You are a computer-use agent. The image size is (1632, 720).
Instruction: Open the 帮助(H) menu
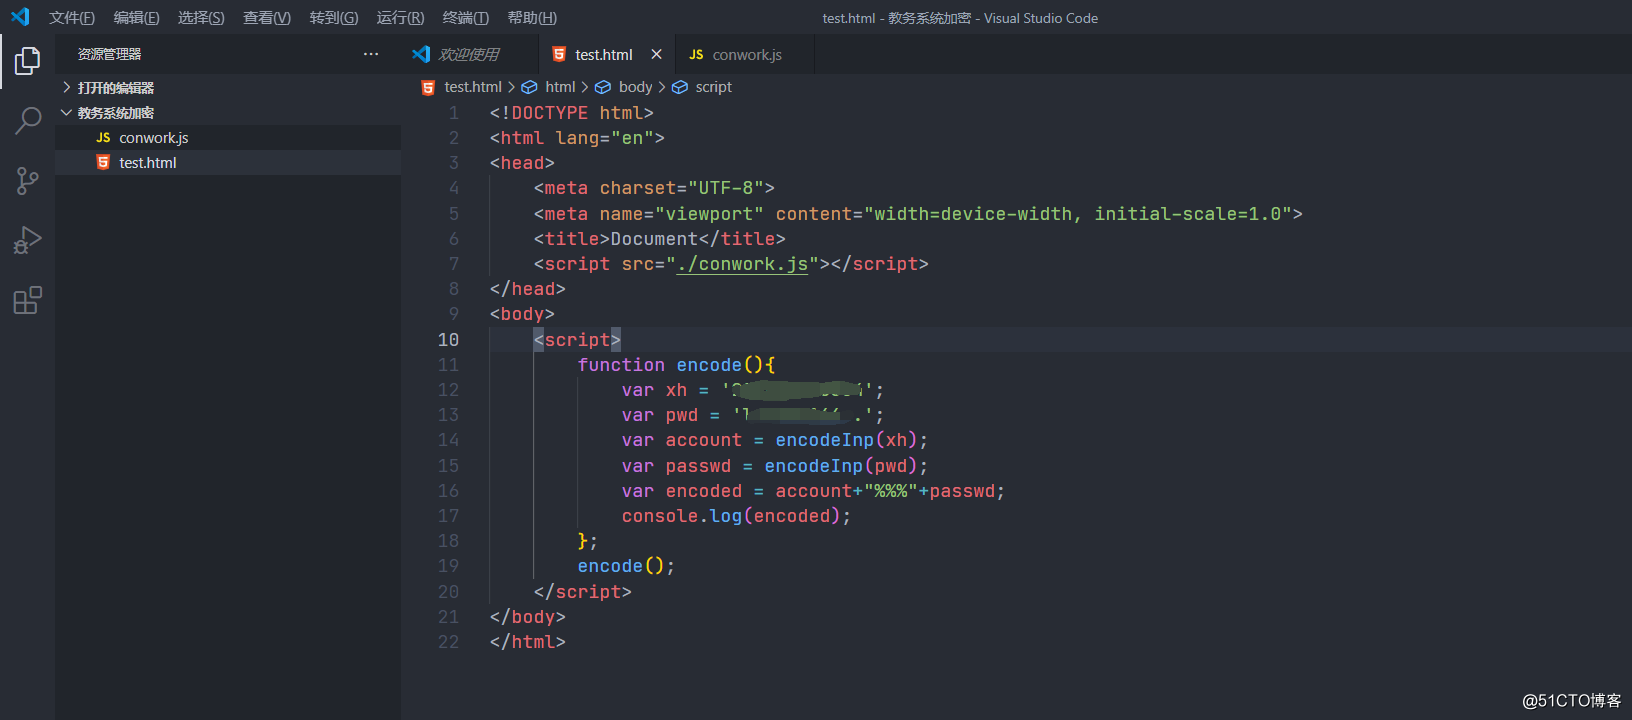(x=532, y=18)
